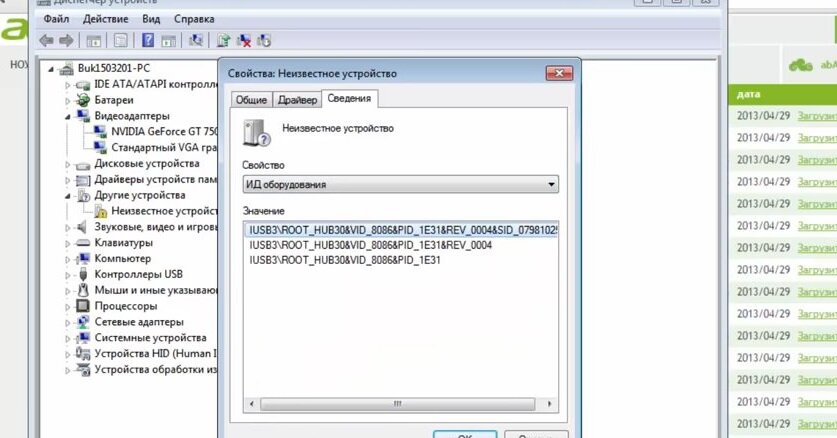Open the Действие menu
This screenshot has width=837, height=438.
(x=105, y=19)
